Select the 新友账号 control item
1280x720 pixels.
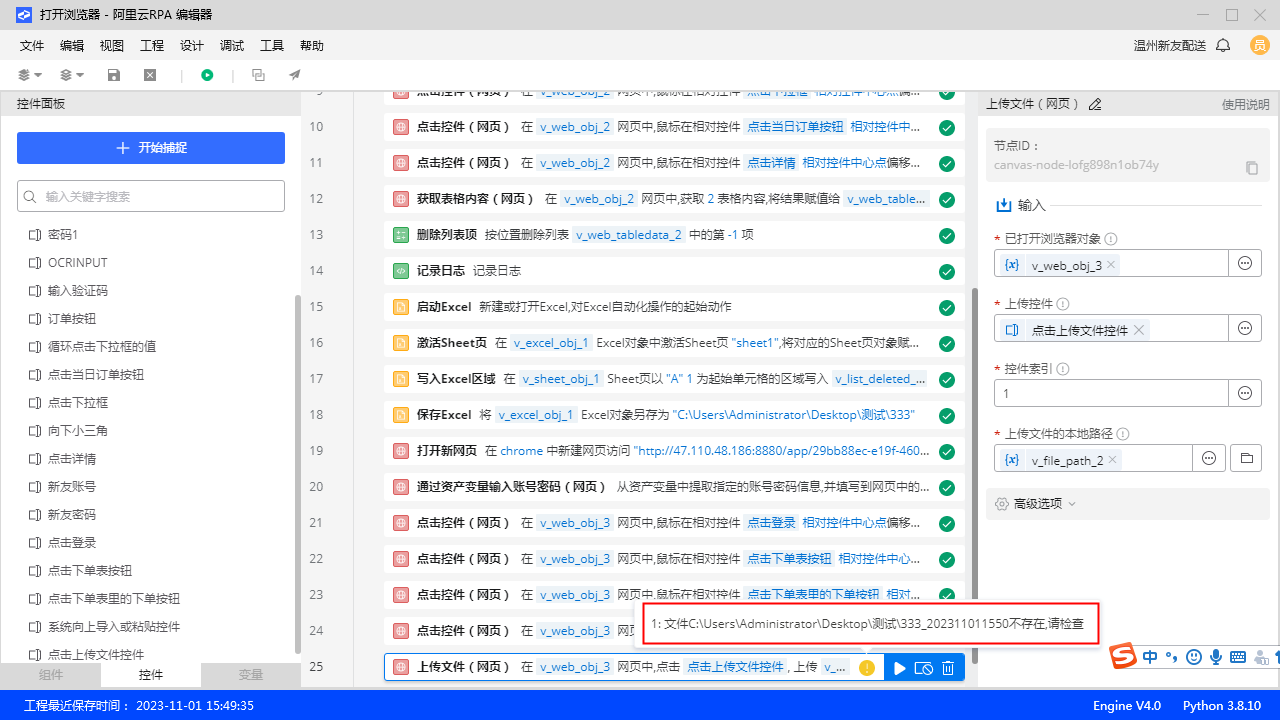[72, 486]
